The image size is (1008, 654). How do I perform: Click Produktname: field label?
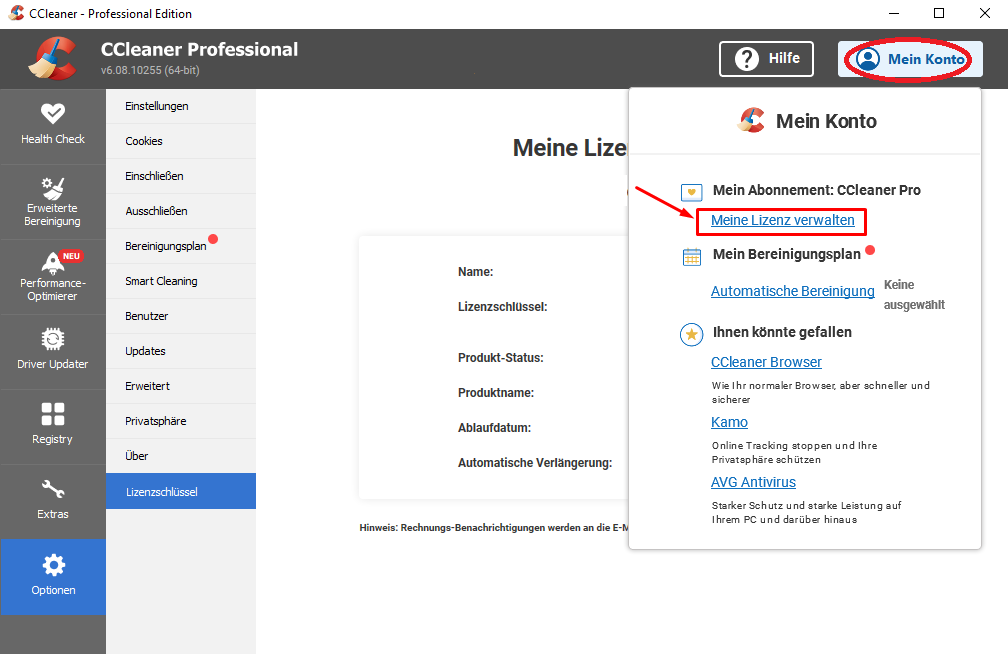point(496,393)
